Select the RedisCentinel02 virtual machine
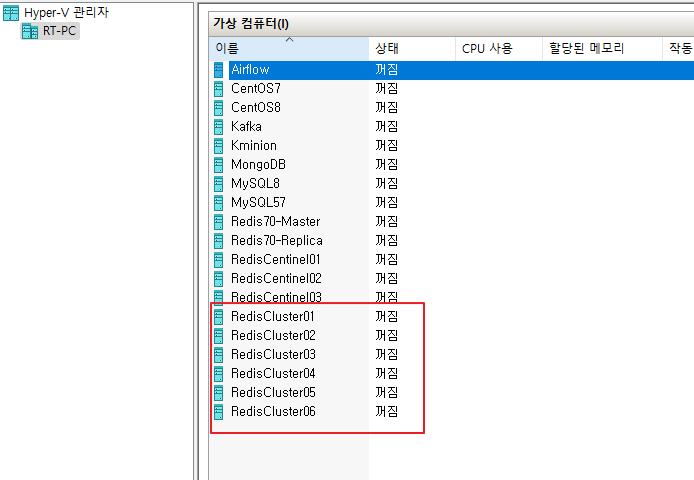This screenshot has width=694, height=480. tap(276, 279)
